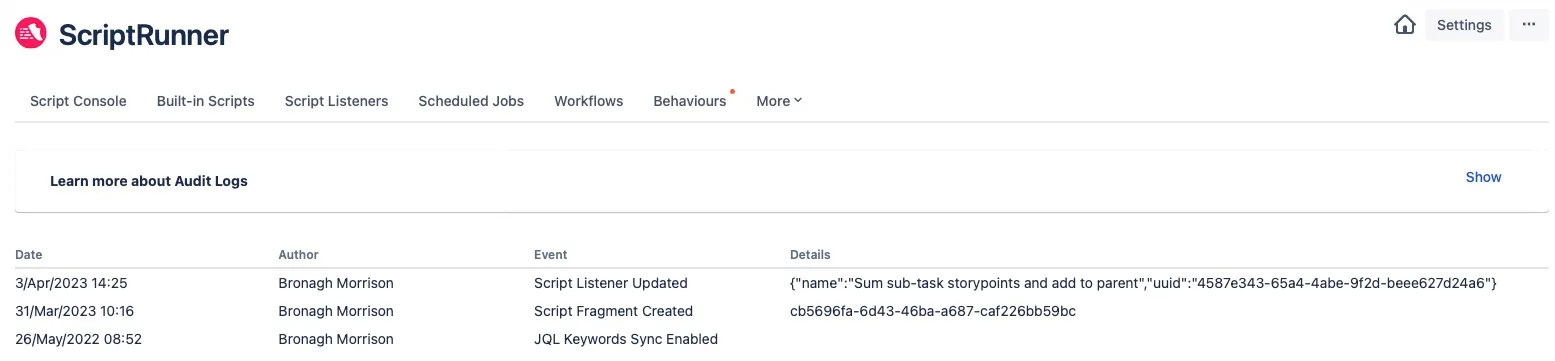Viewport: 1555px width, 361px height.
Task: Select date 3/Apr/2023 14:25
Action: click(x=72, y=283)
